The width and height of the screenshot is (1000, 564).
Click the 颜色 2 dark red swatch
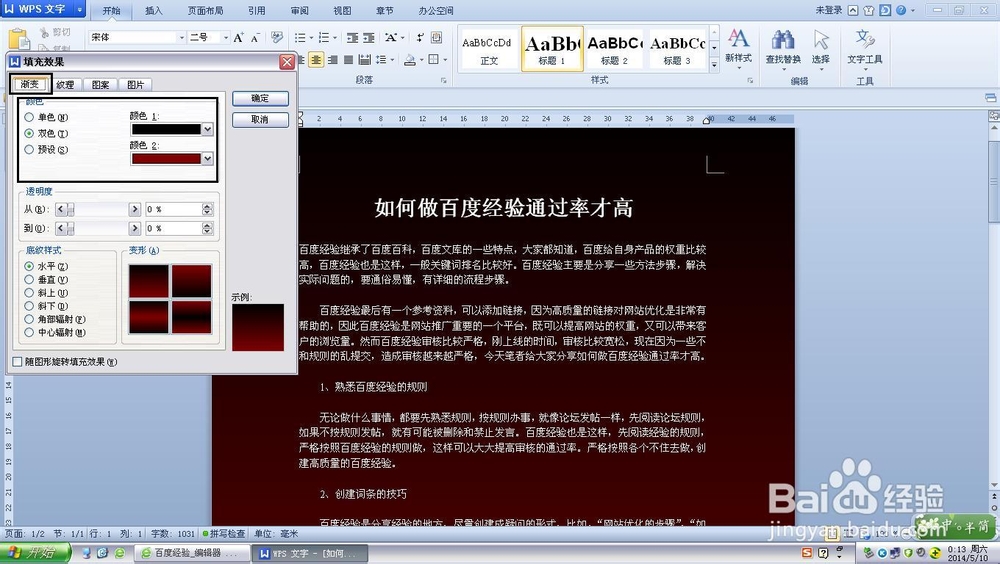pos(166,158)
